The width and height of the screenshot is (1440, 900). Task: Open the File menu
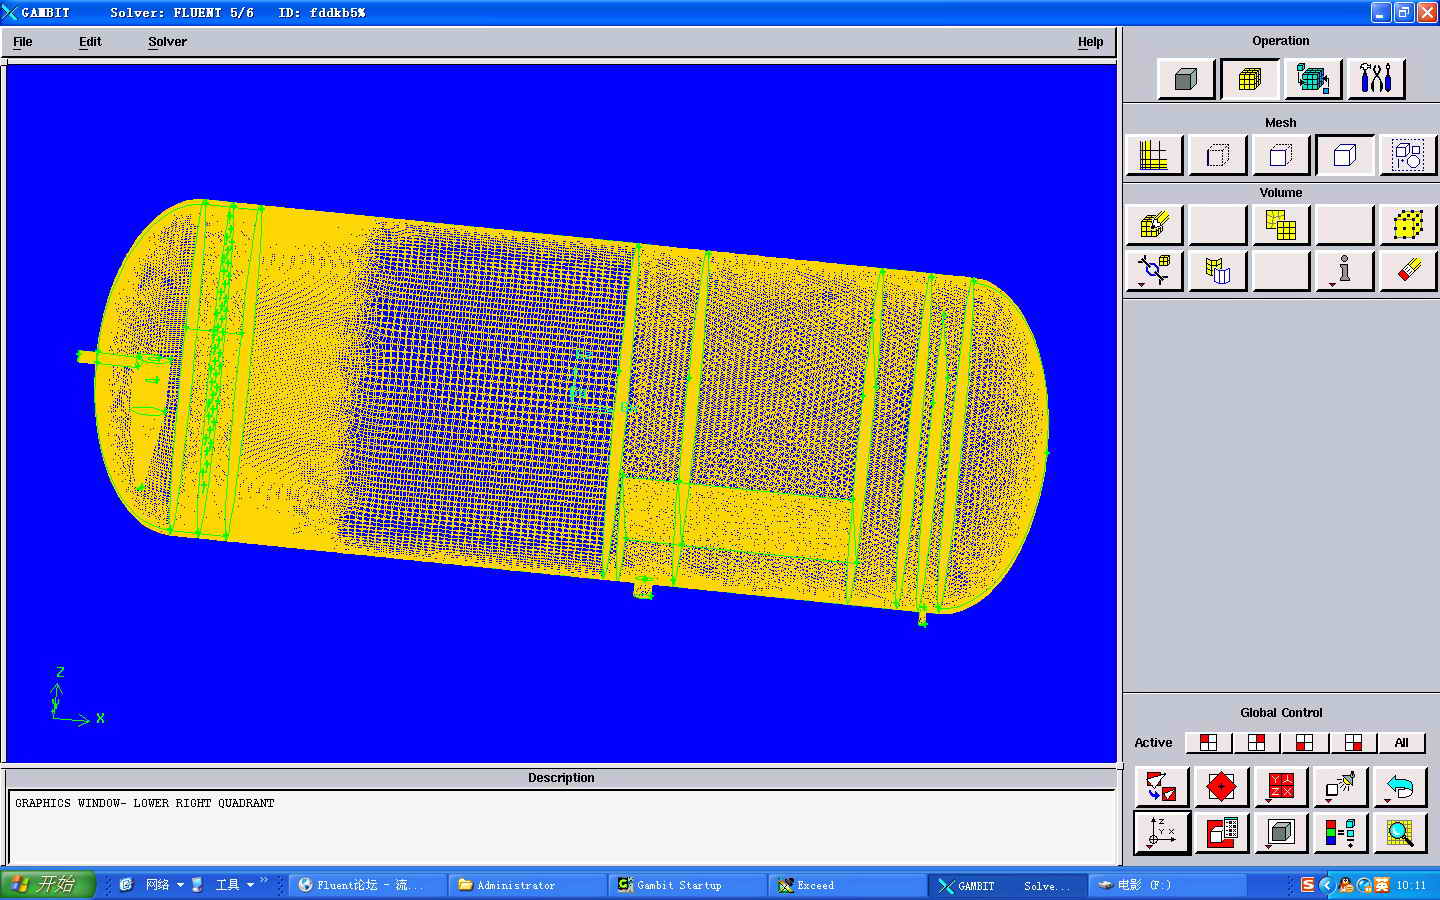(x=23, y=42)
